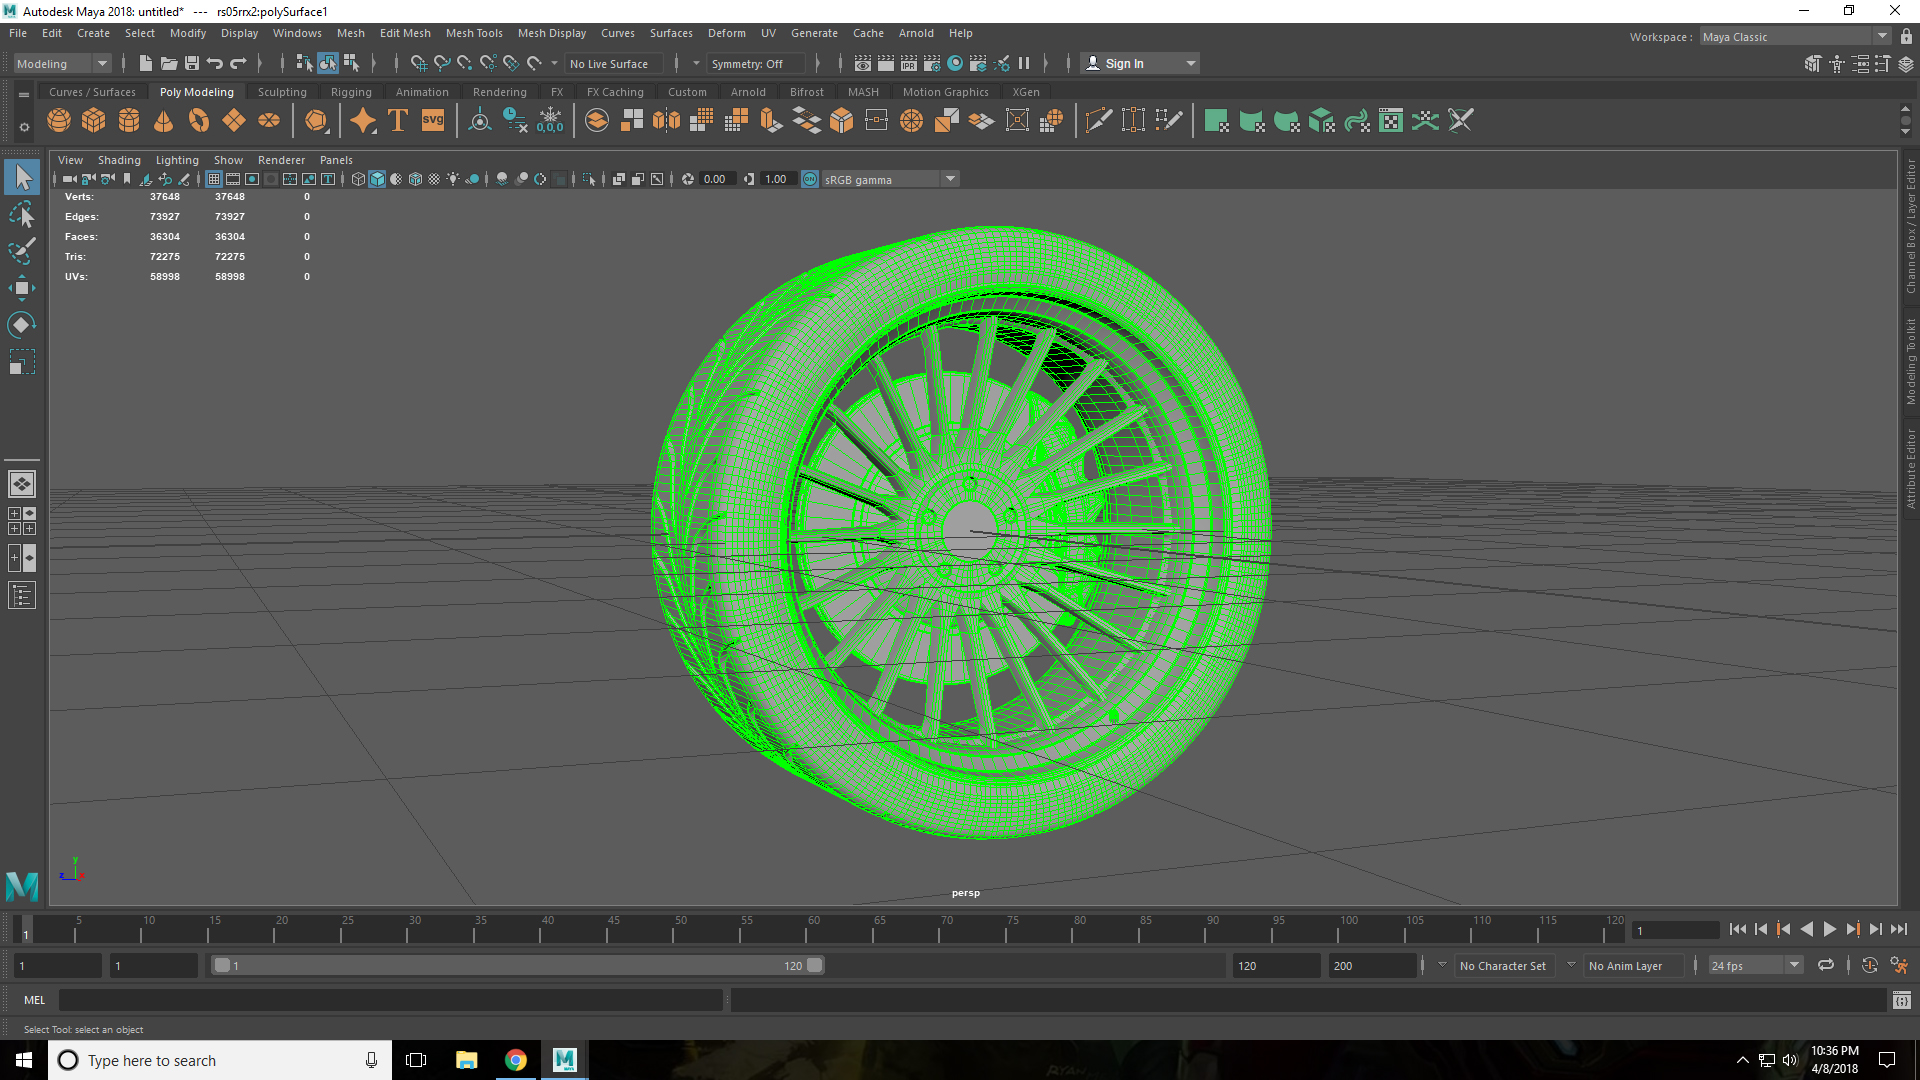Click the Delete History shelf icon
1920x1080 pixels.
pyautogui.click(x=515, y=121)
